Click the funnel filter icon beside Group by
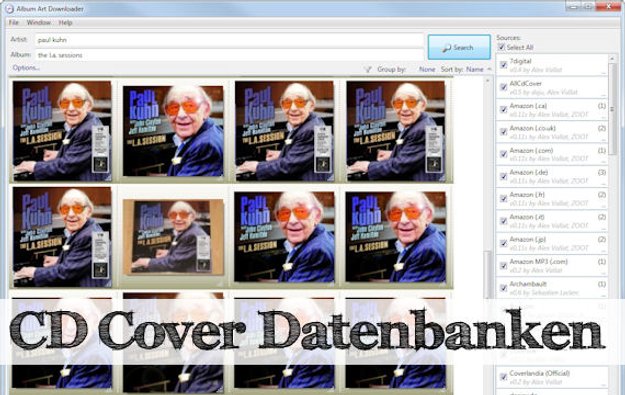 point(368,69)
